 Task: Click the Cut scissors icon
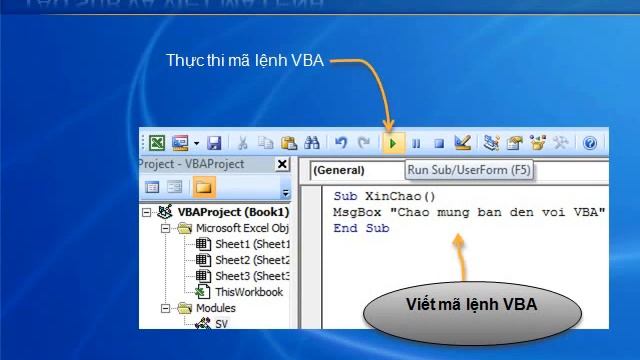tap(242, 143)
